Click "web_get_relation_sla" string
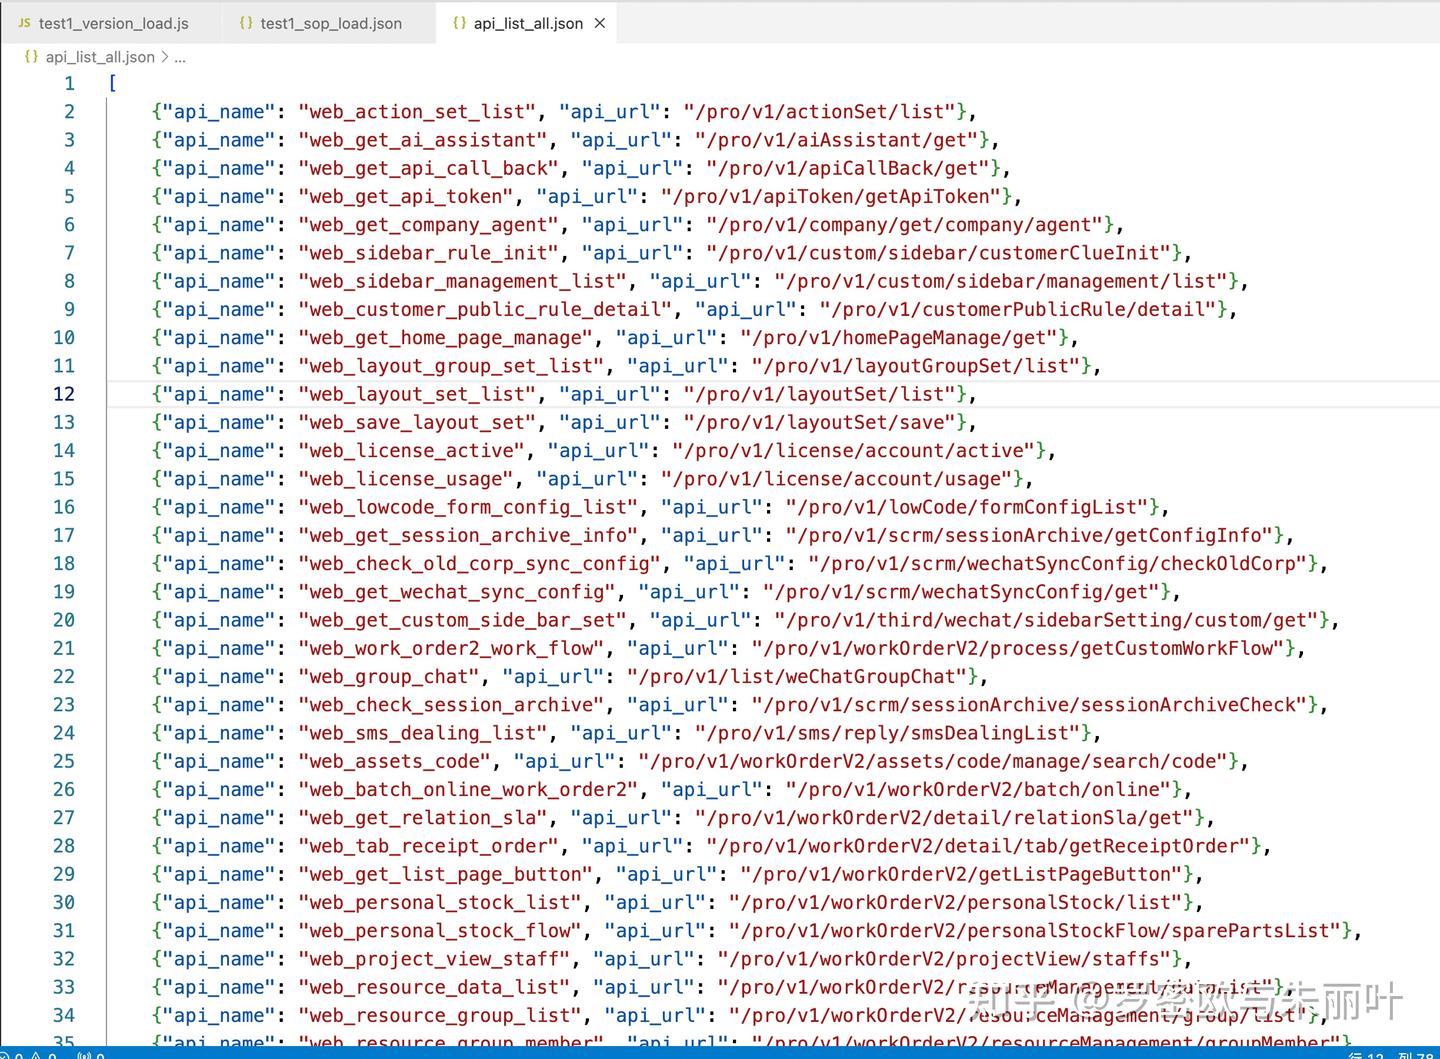 click(423, 818)
